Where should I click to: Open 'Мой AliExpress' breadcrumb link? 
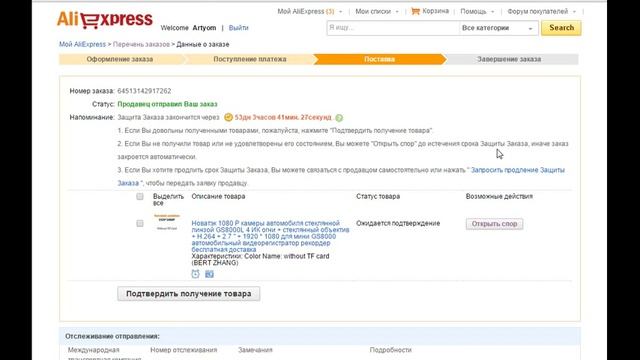coord(82,44)
